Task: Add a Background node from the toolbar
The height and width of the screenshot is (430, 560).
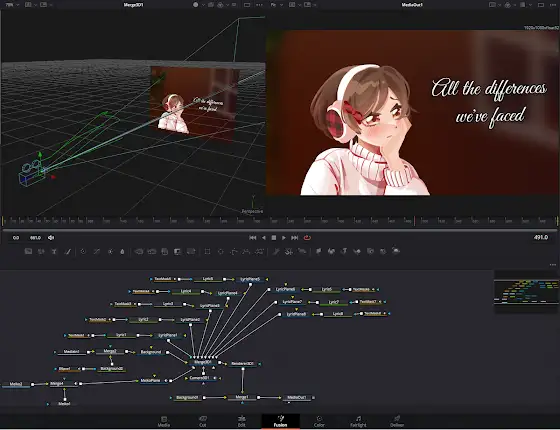Action: [28, 251]
